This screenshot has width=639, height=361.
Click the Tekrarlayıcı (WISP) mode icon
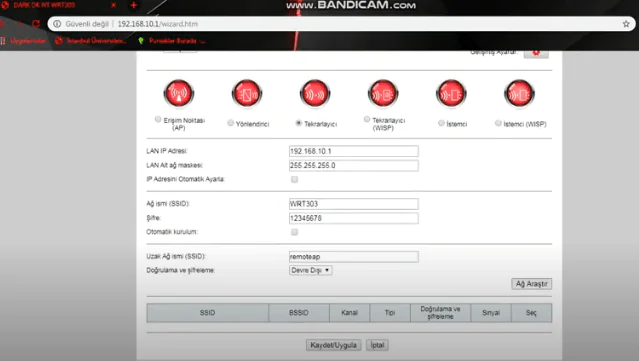(383, 93)
